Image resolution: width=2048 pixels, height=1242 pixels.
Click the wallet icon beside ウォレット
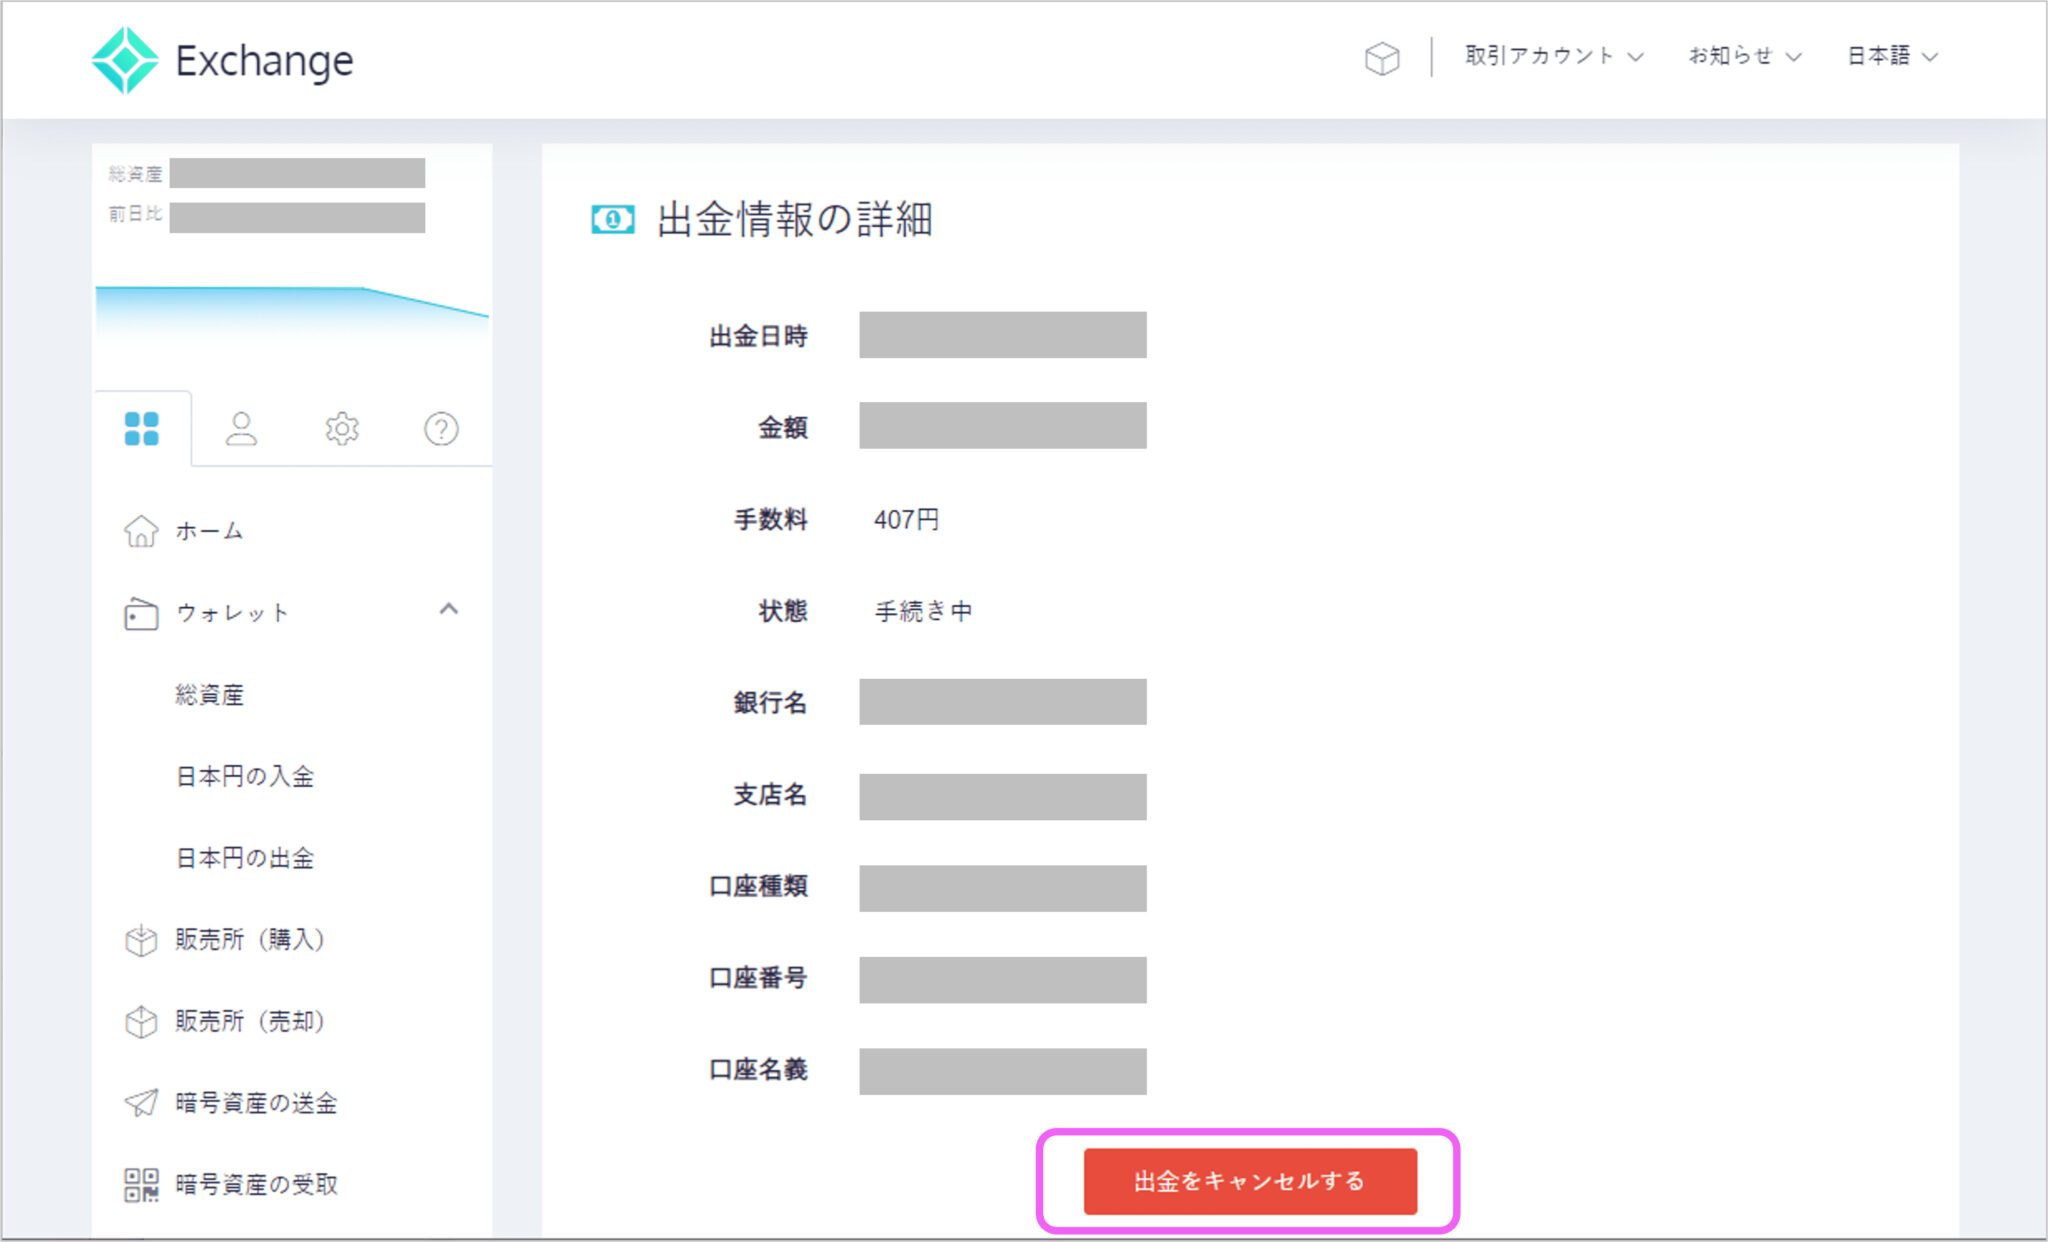click(x=141, y=613)
